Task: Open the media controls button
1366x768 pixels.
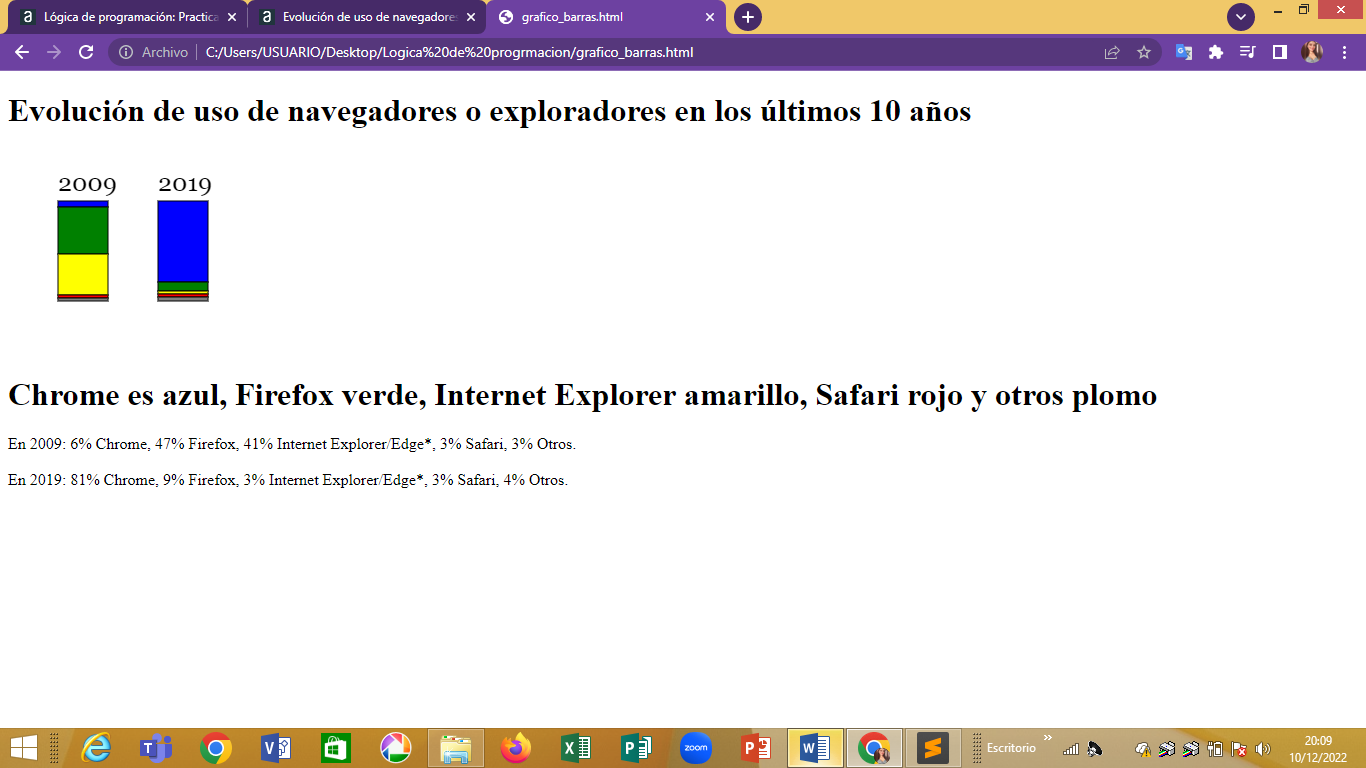Action: (1247, 52)
